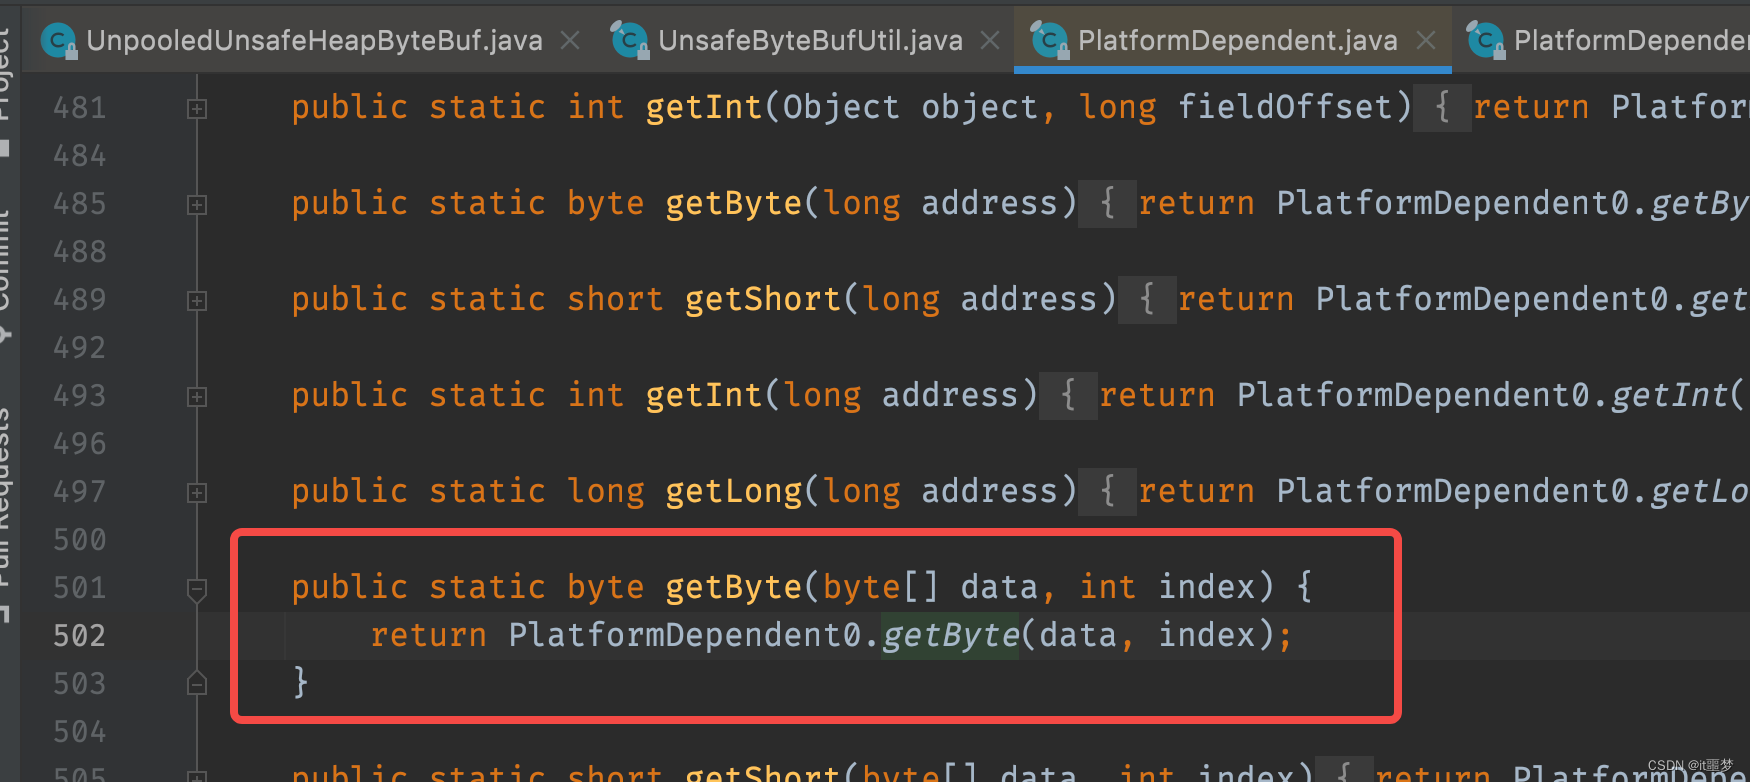Click line number 502 in gutter
Viewport: 1750px width, 782px height.
80,635
